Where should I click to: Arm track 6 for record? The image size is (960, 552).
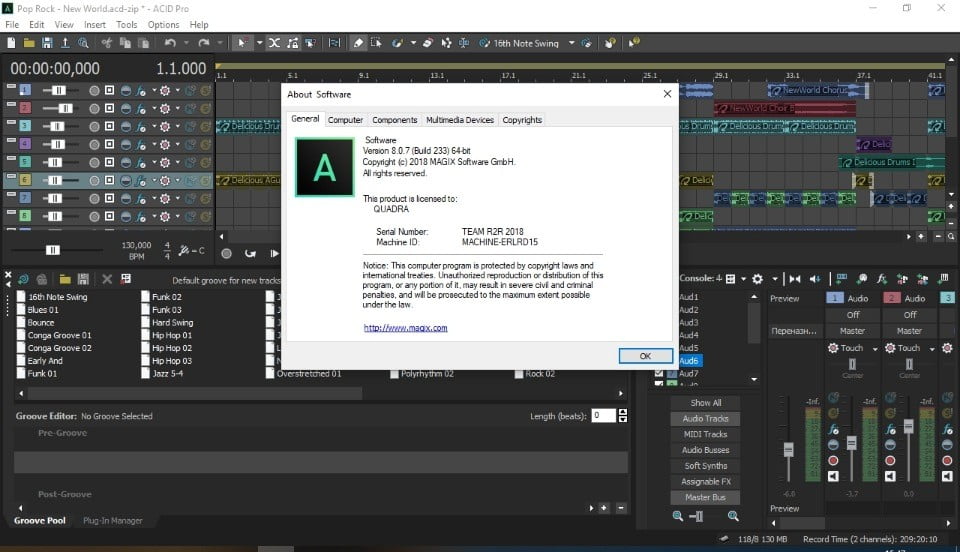(x=94, y=181)
